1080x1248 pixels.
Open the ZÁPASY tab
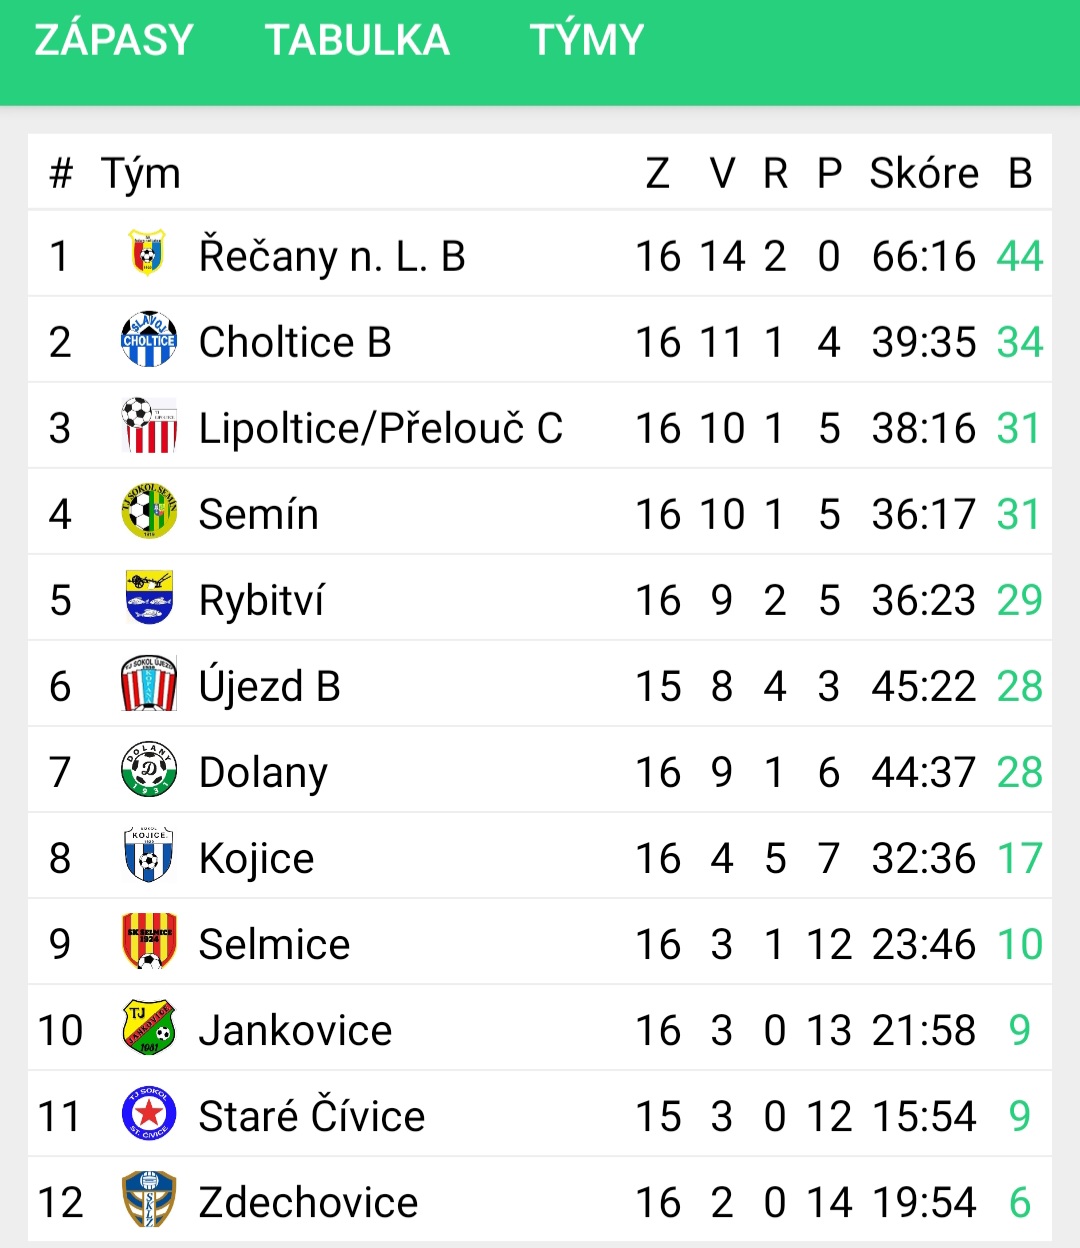click(x=114, y=40)
